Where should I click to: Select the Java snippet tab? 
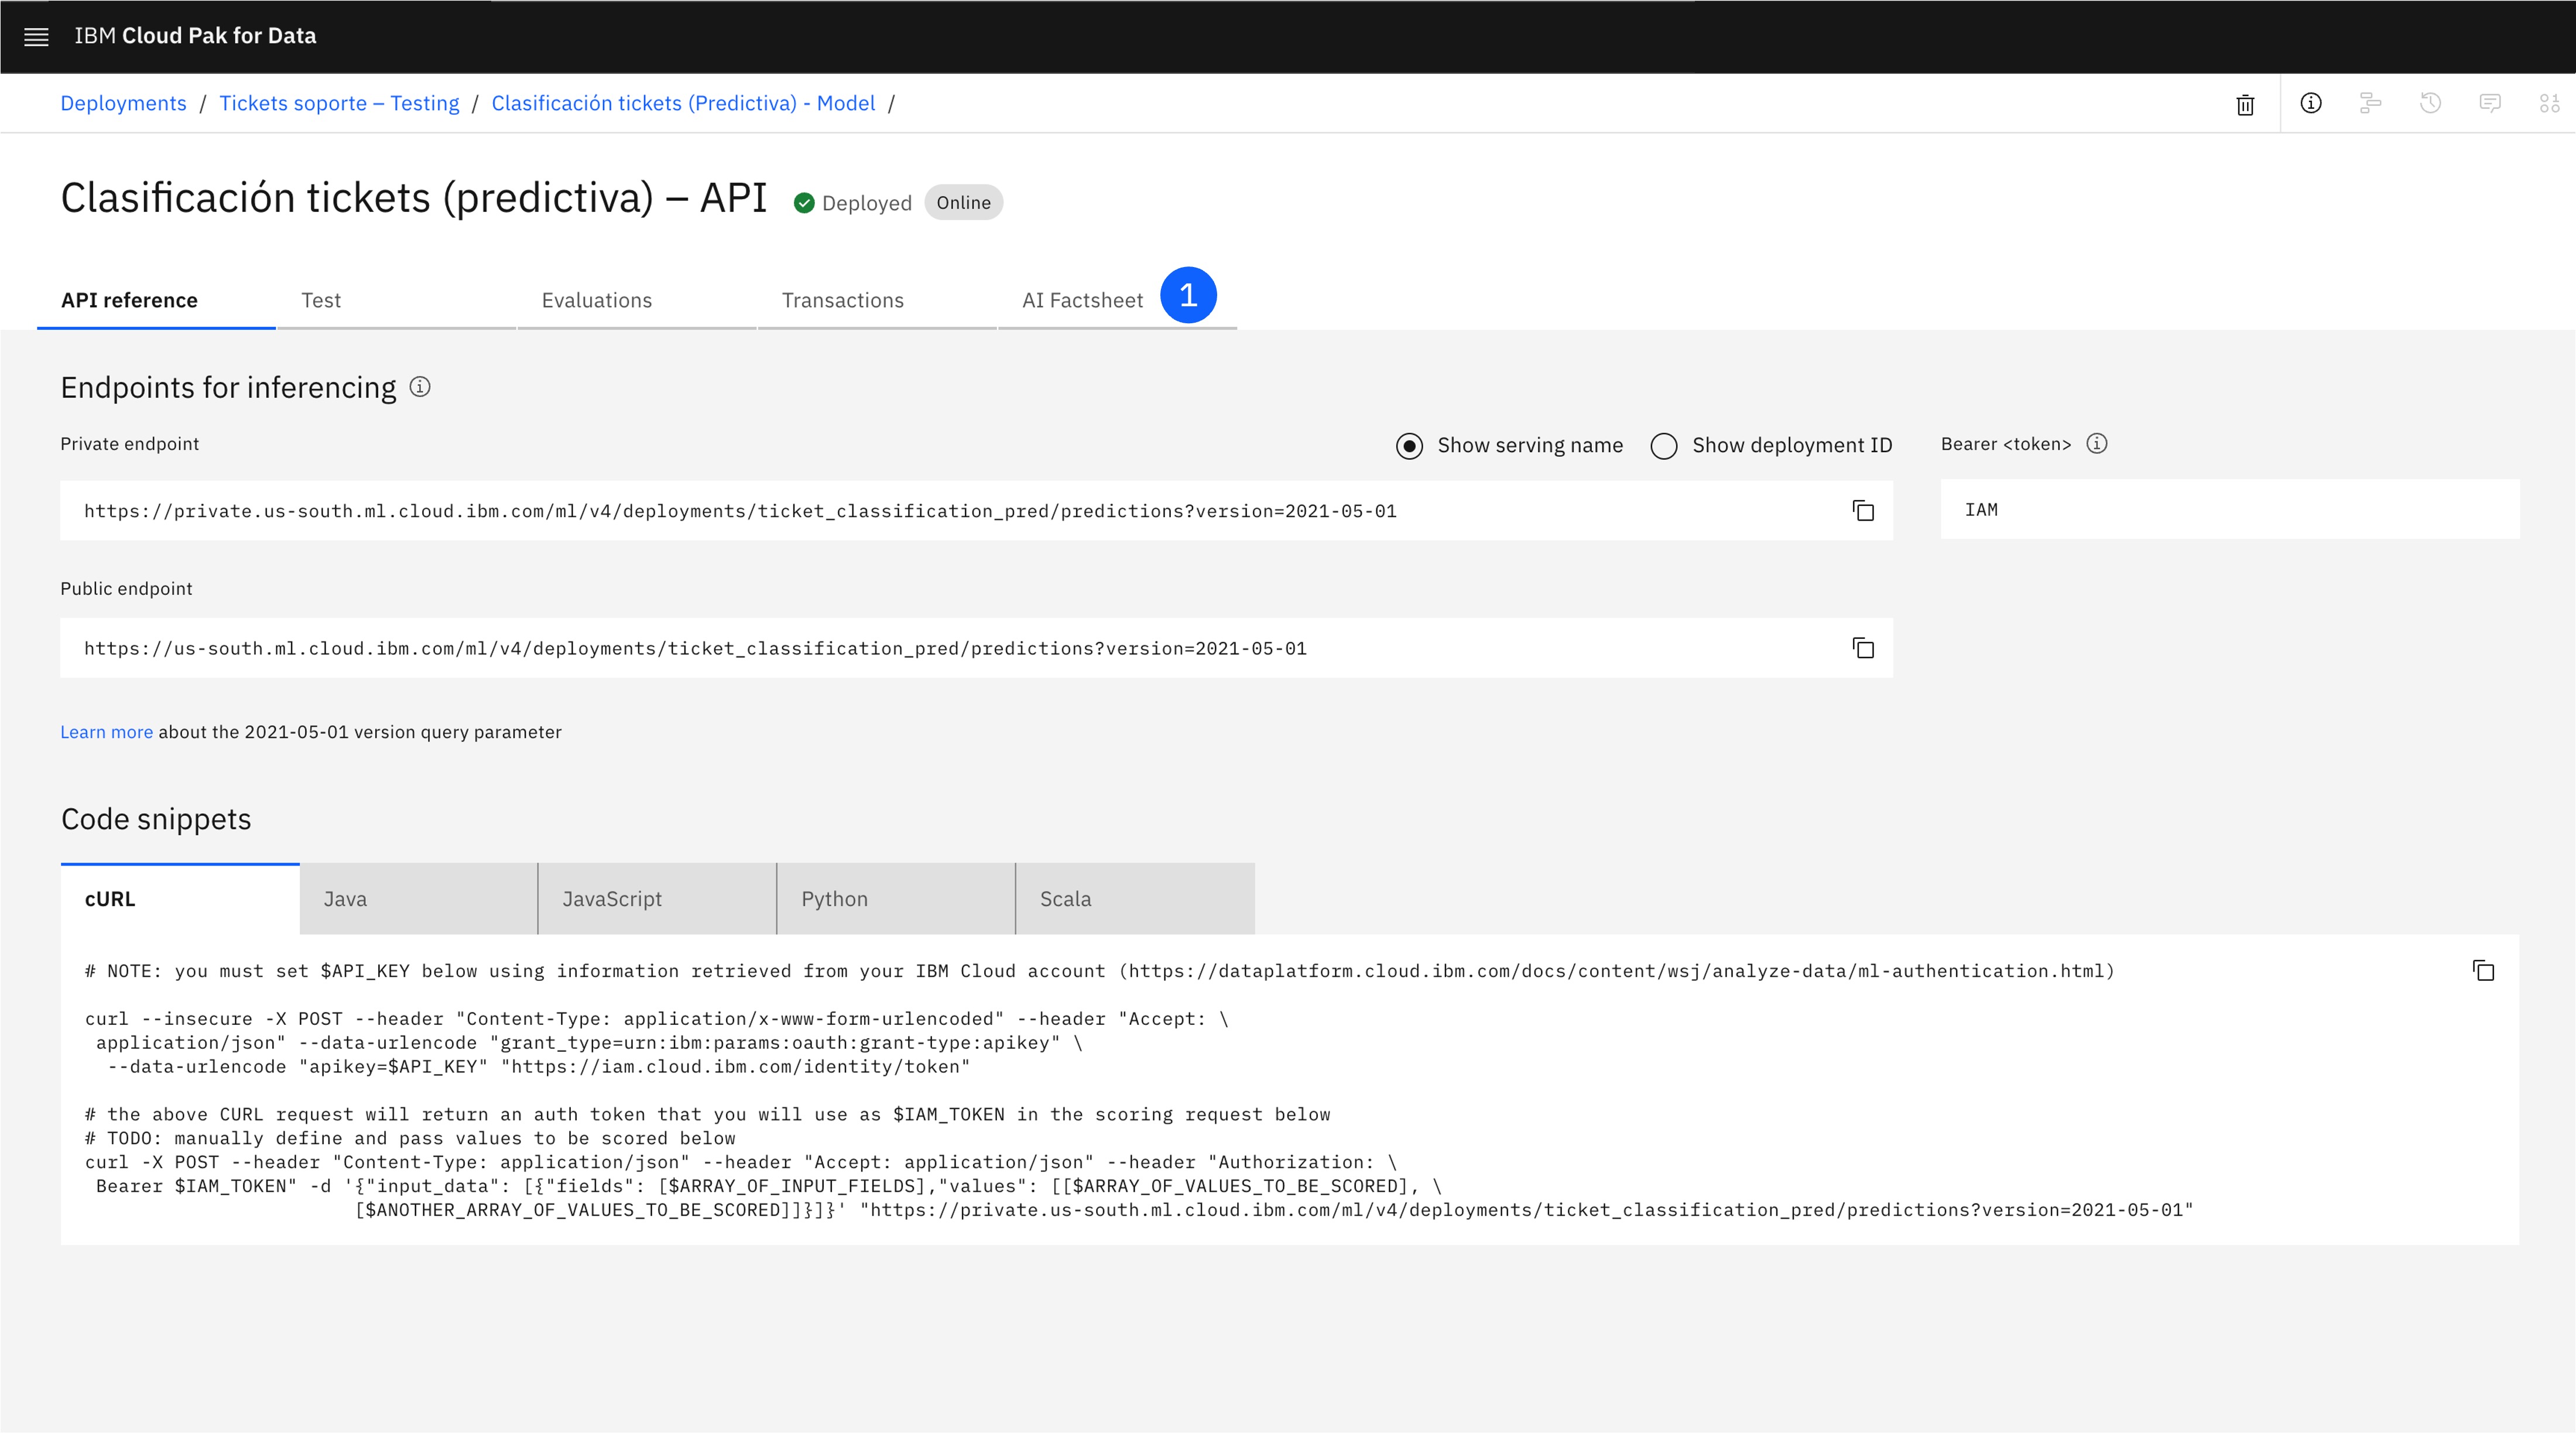tap(418, 899)
